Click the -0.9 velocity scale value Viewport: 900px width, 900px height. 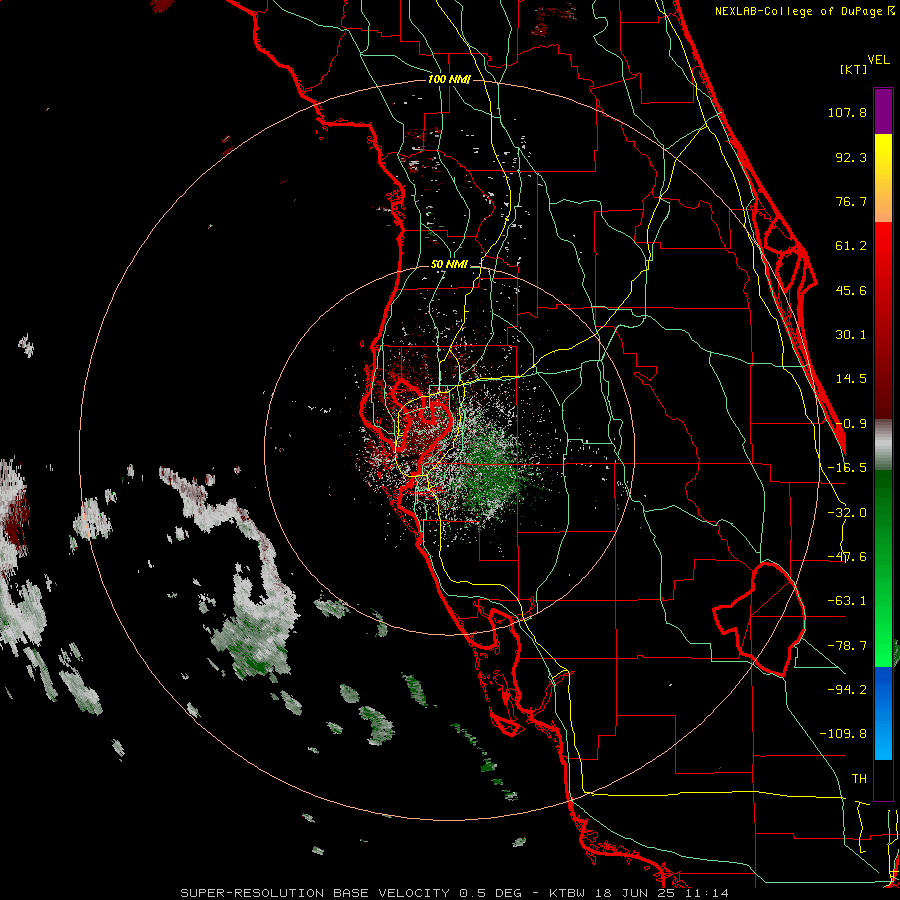click(851, 424)
